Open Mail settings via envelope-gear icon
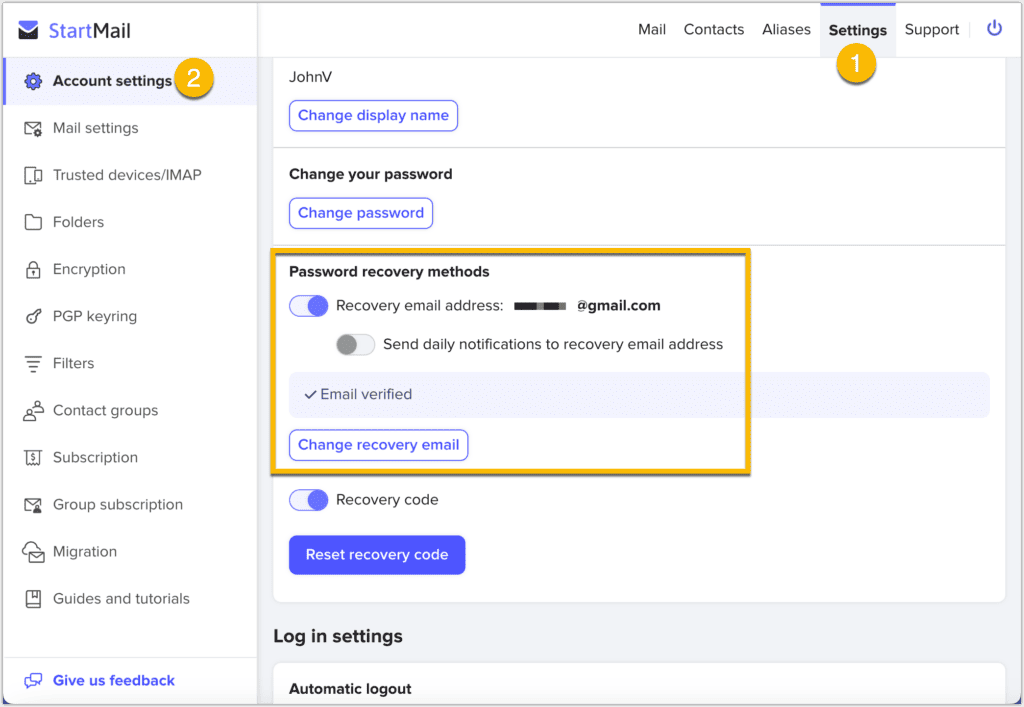The width and height of the screenshot is (1024, 707). 33,128
